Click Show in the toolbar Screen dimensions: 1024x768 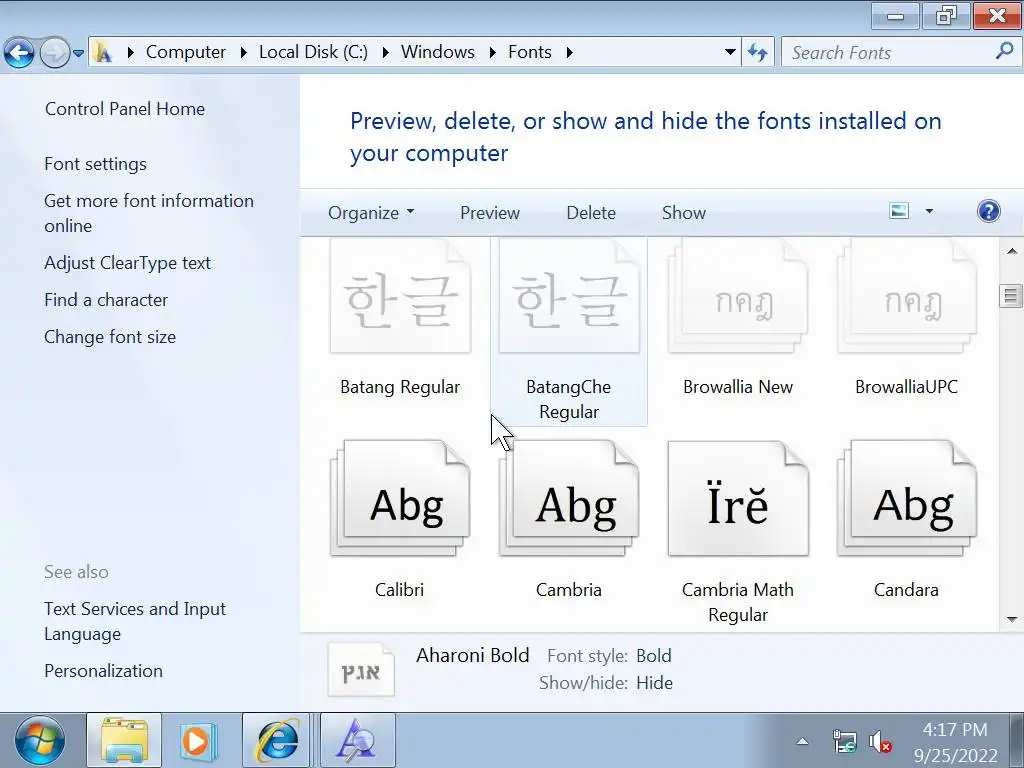point(684,213)
